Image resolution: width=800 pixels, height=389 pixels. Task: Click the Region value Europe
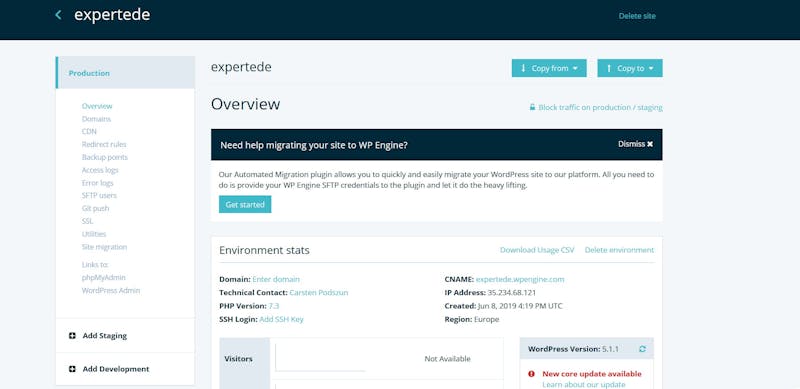pos(486,319)
